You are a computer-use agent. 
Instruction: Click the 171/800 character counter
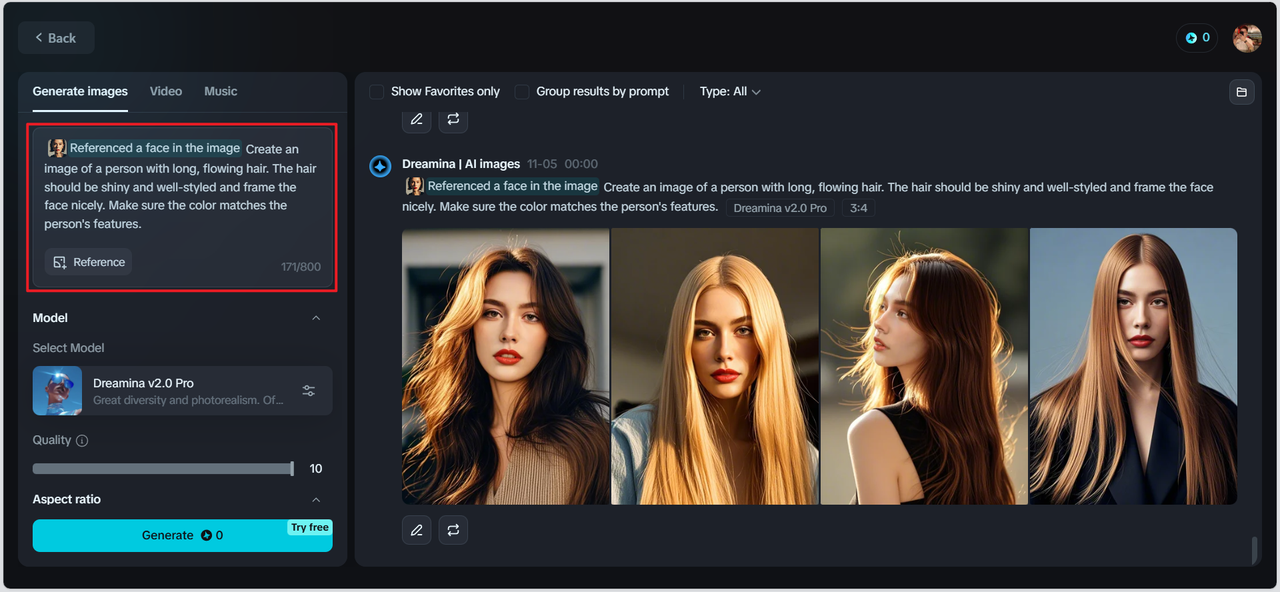[301, 267]
